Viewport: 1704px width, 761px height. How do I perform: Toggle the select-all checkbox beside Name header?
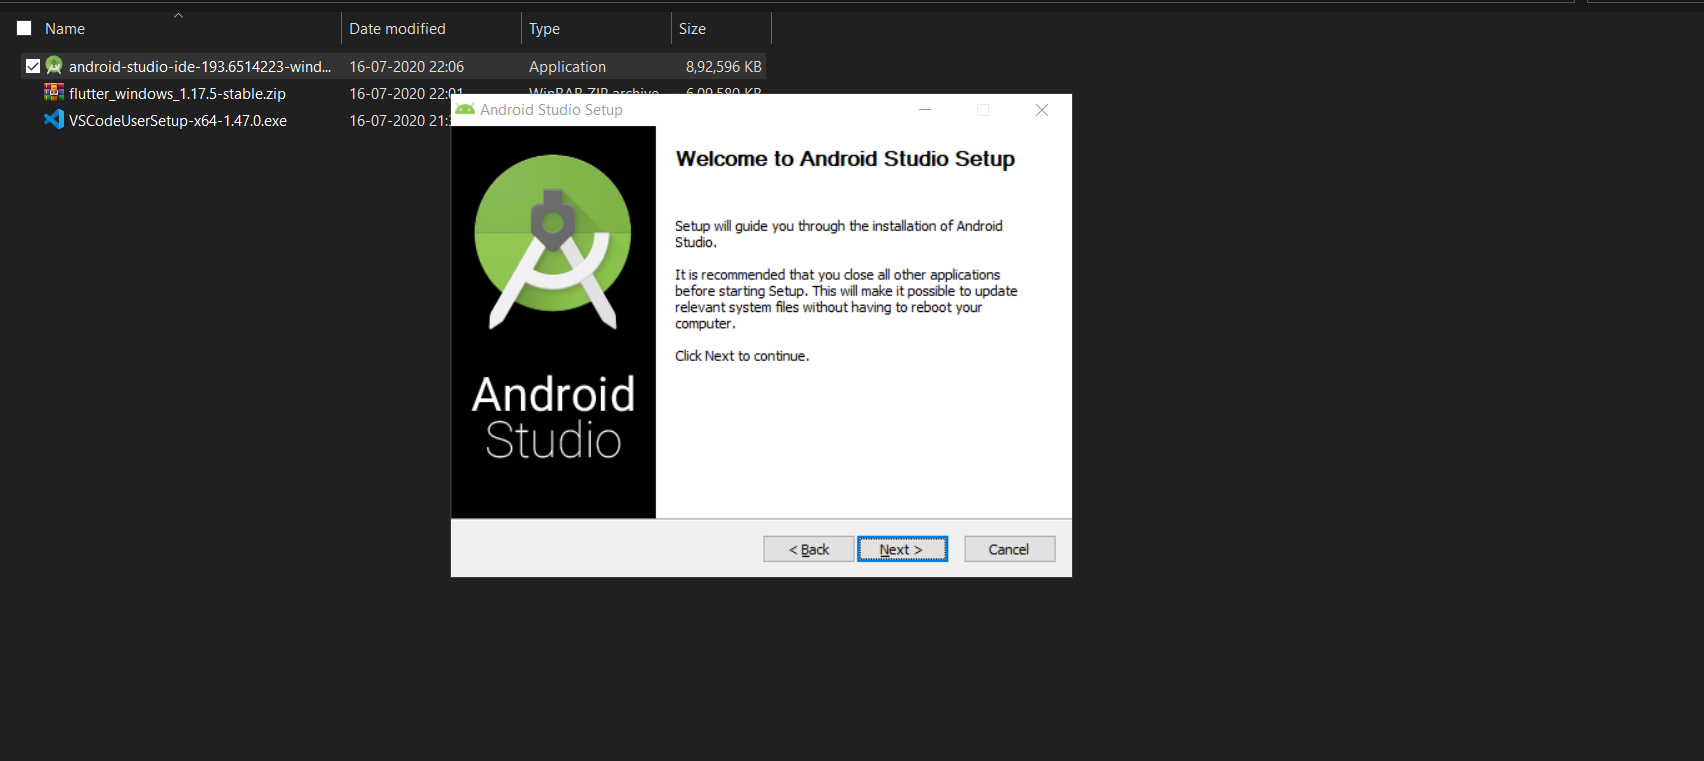click(x=24, y=28)
